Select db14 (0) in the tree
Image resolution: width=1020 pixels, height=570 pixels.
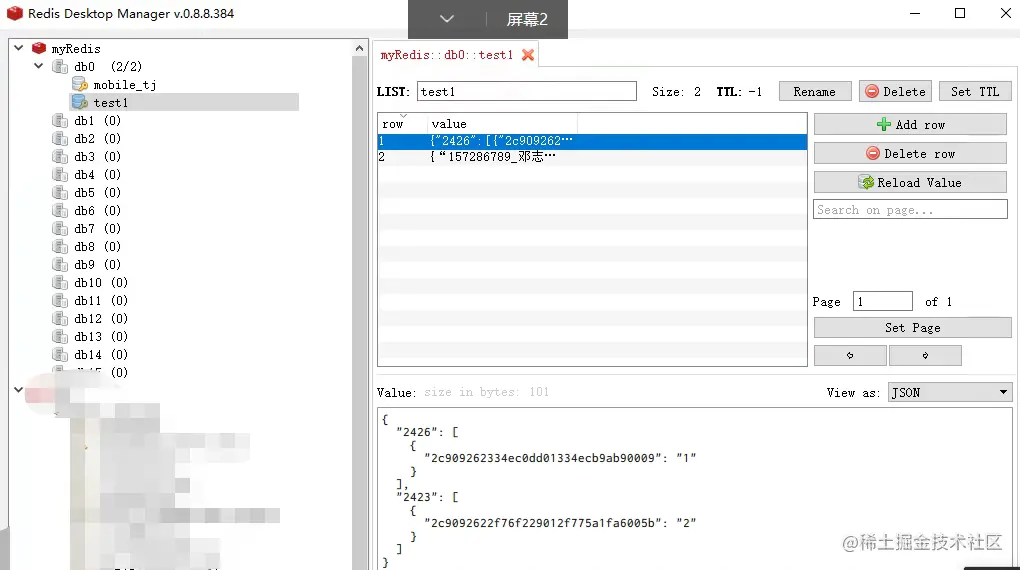[101, 355]
